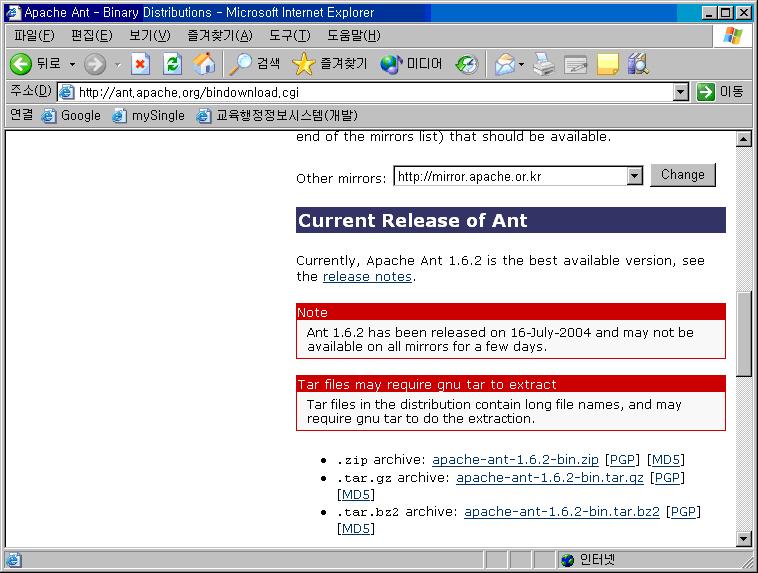Click the Change mirror button

(683, 175)
